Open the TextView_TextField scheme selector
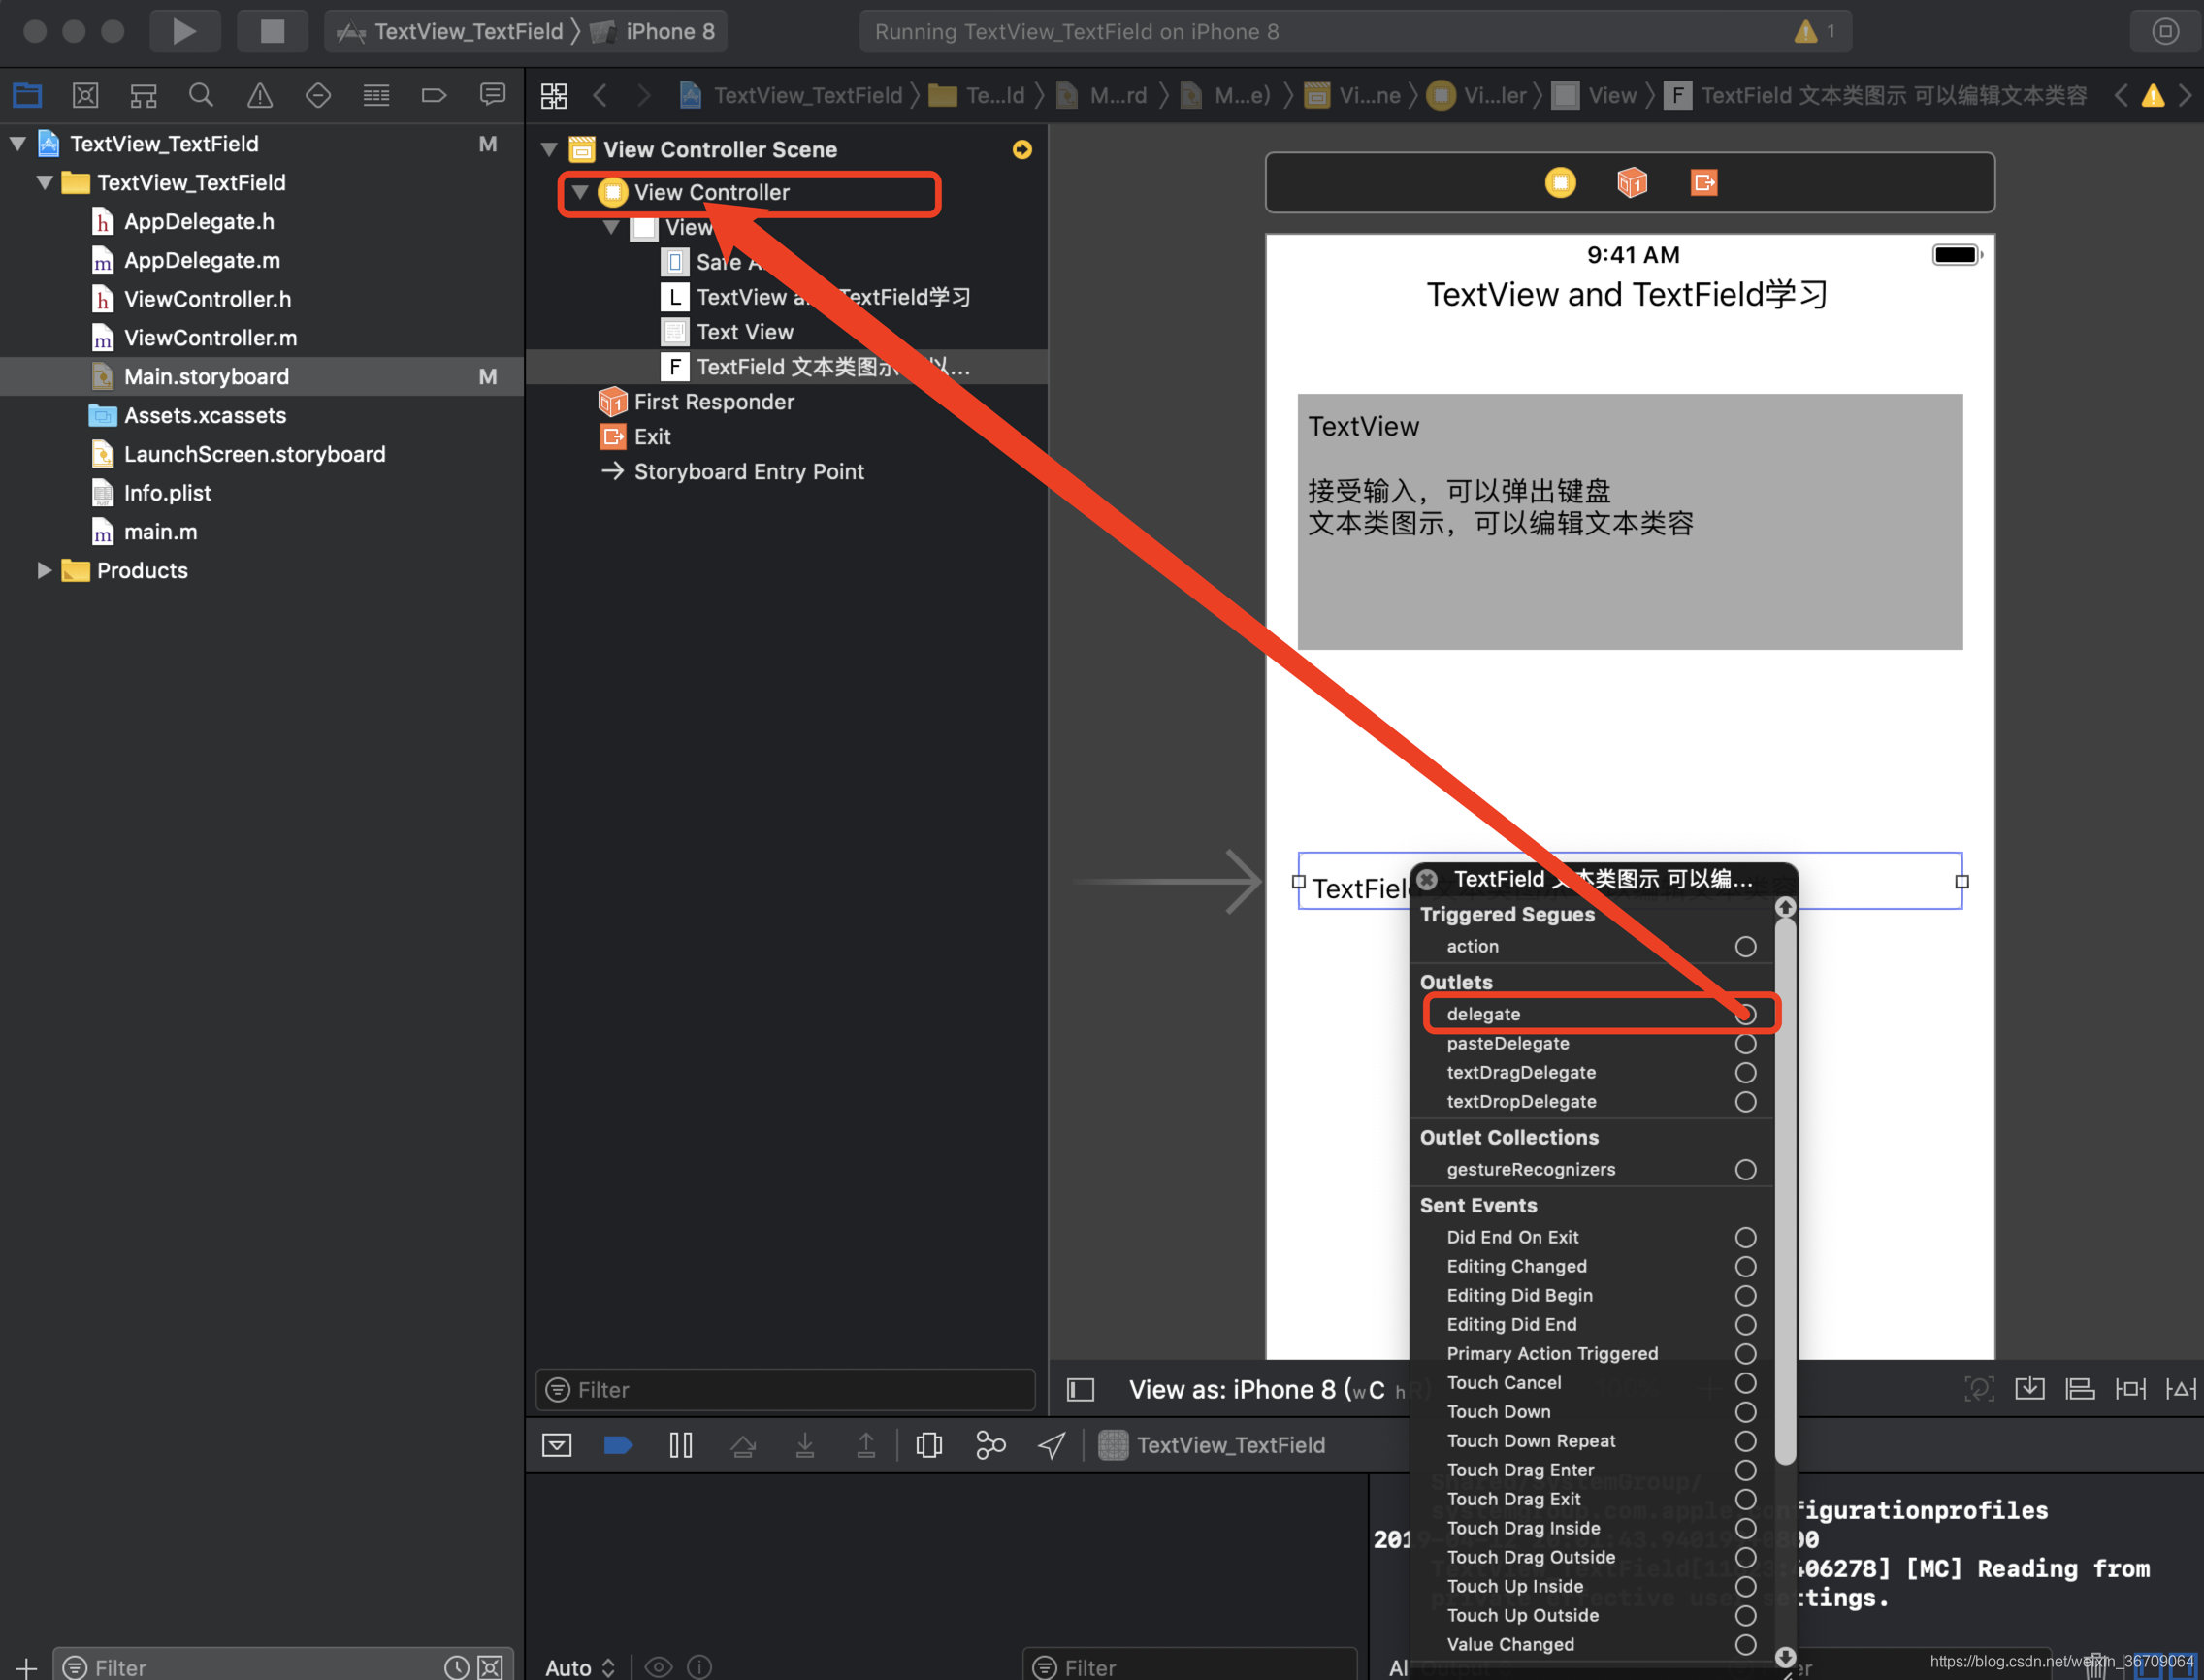 click(x=450, y=31)
